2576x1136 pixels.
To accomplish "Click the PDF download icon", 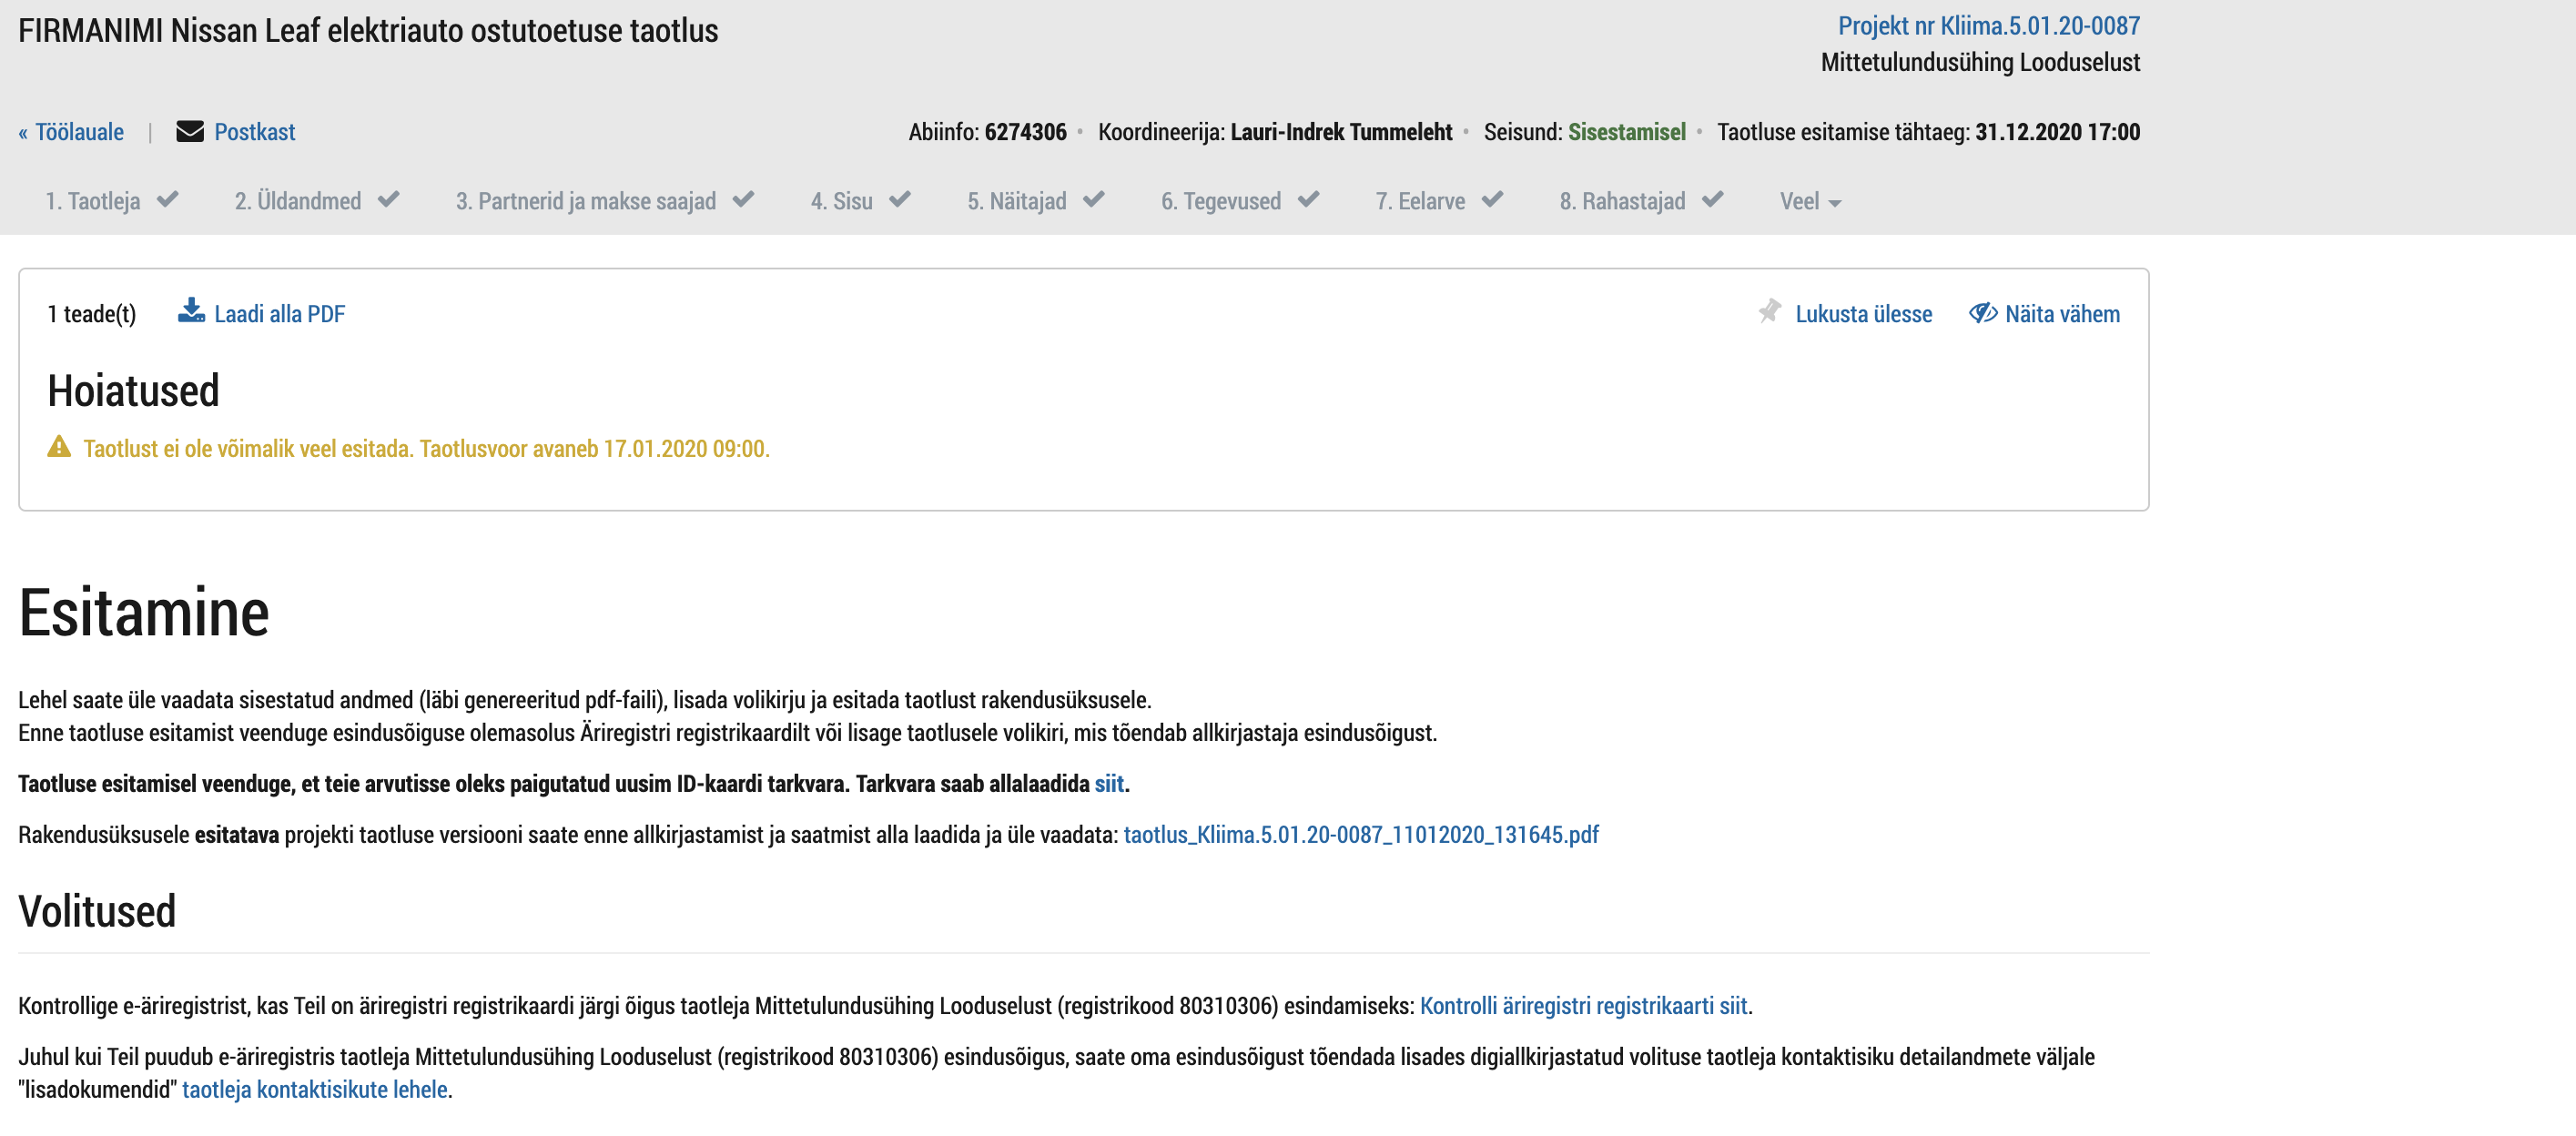I will [191, 311].
